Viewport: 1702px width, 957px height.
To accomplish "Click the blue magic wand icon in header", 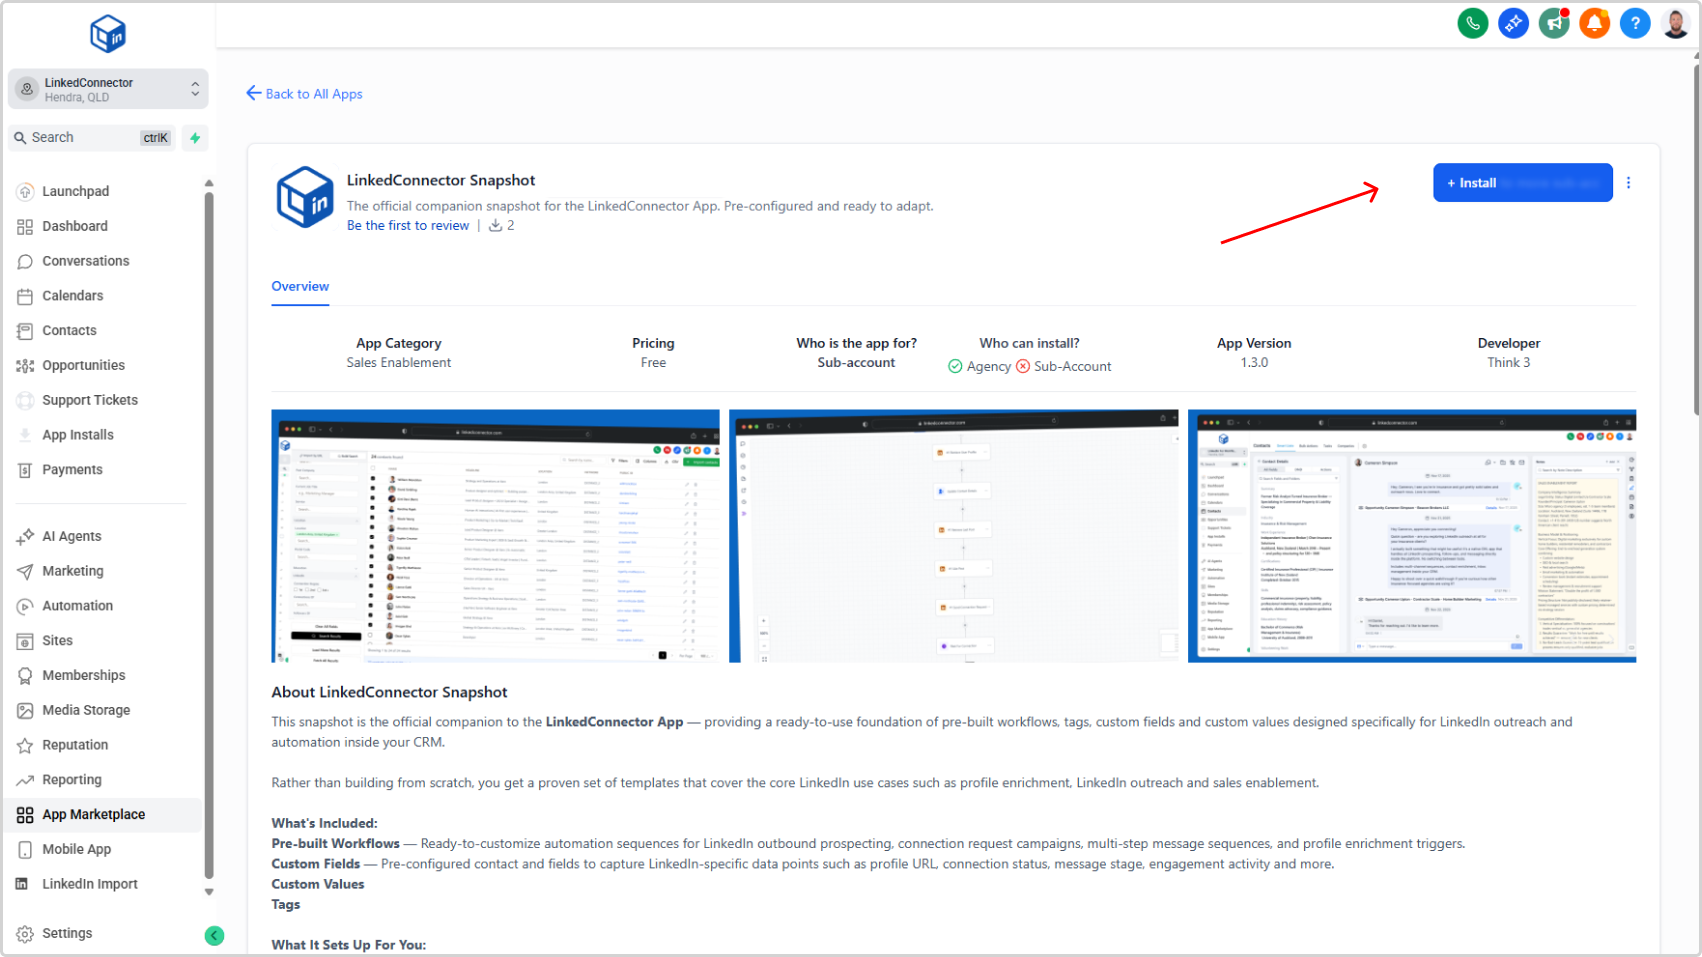I will (x=1513, y=23).
